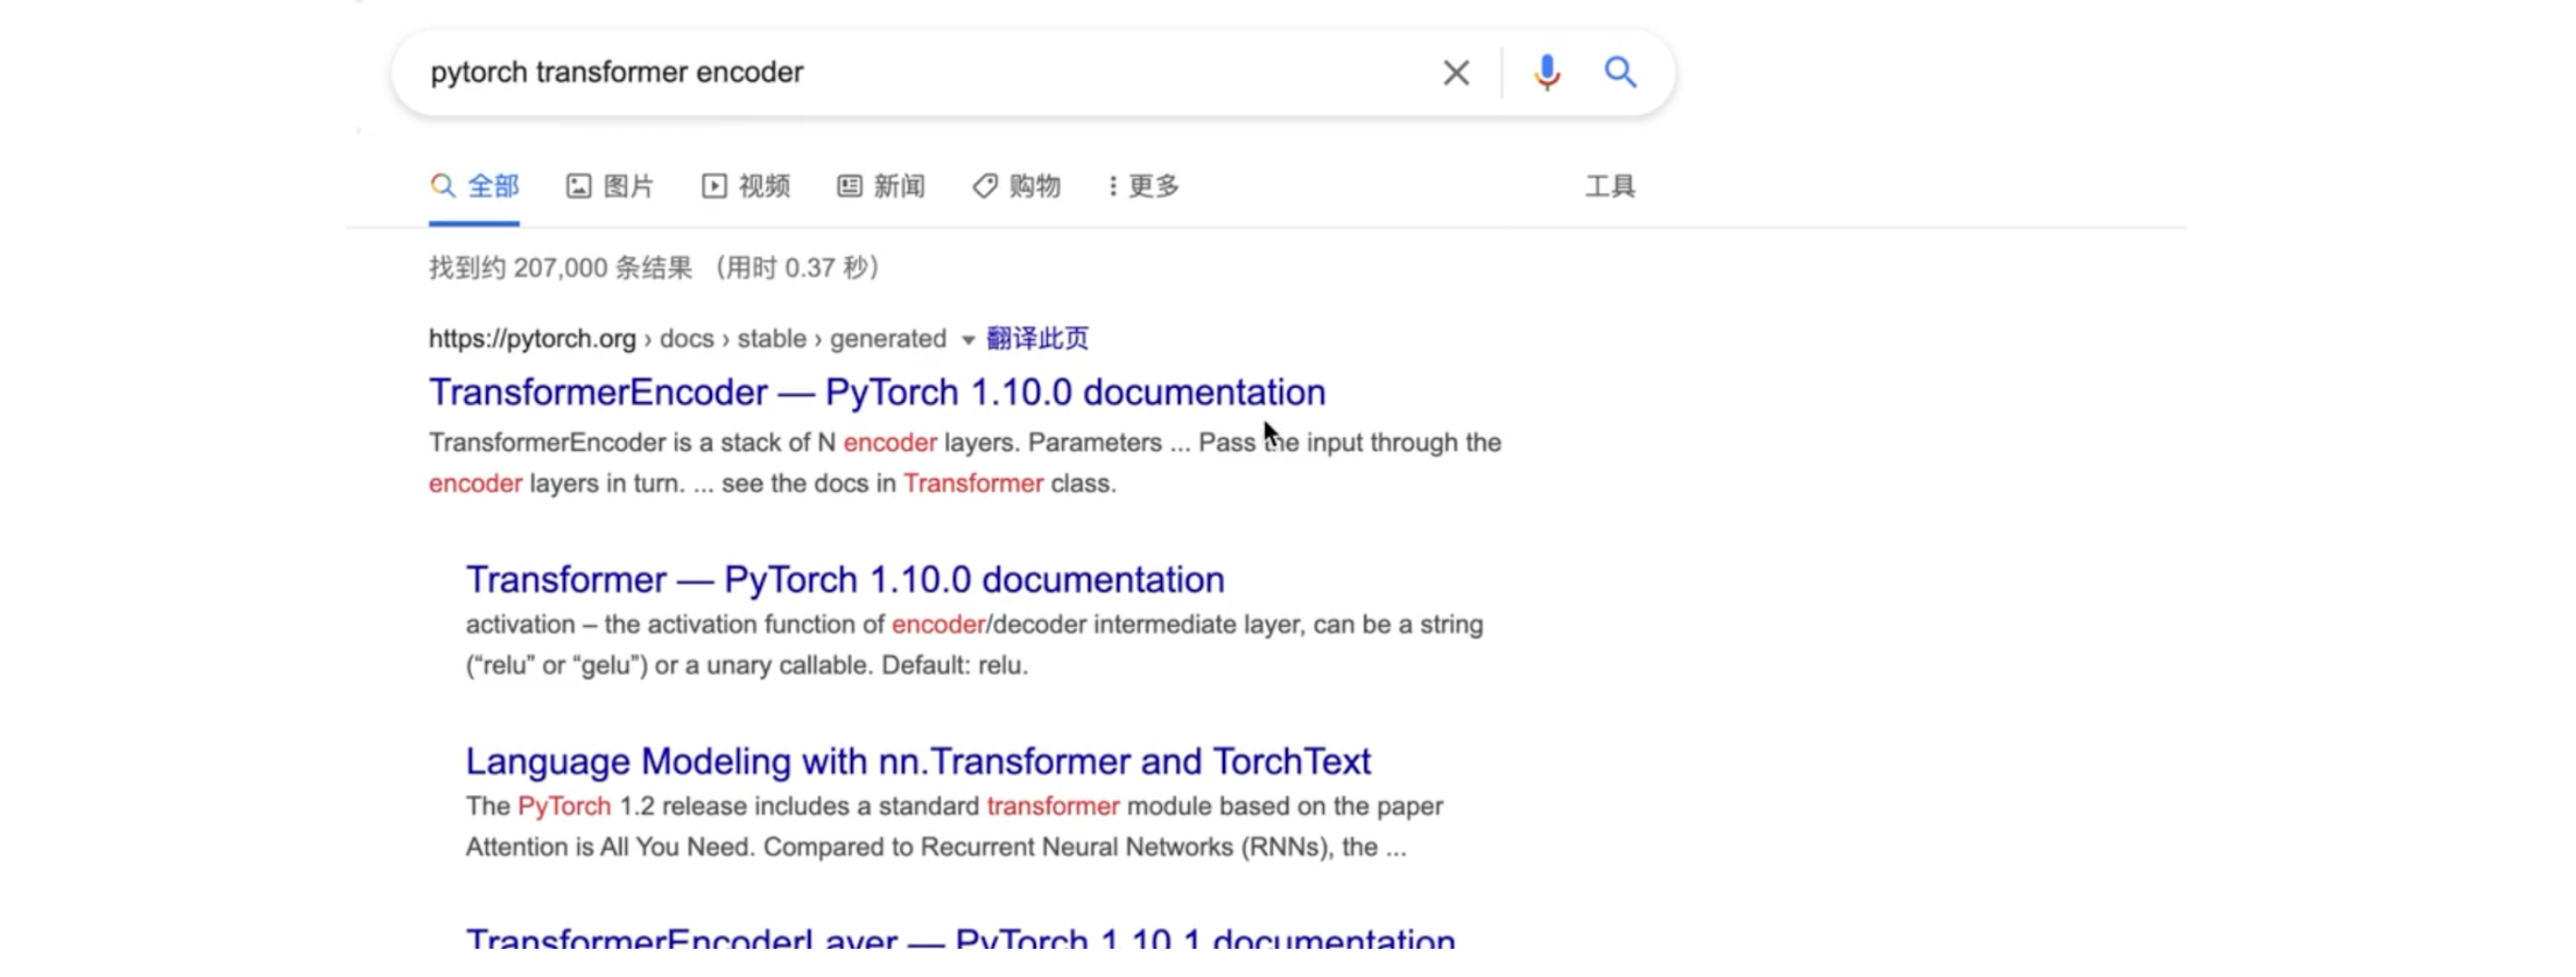Open the TransformerEncoder — PyTorch 1.10.0 documentation result
Screen dimensions: 2576x977
pyautogui.click(x=877, y=392)
